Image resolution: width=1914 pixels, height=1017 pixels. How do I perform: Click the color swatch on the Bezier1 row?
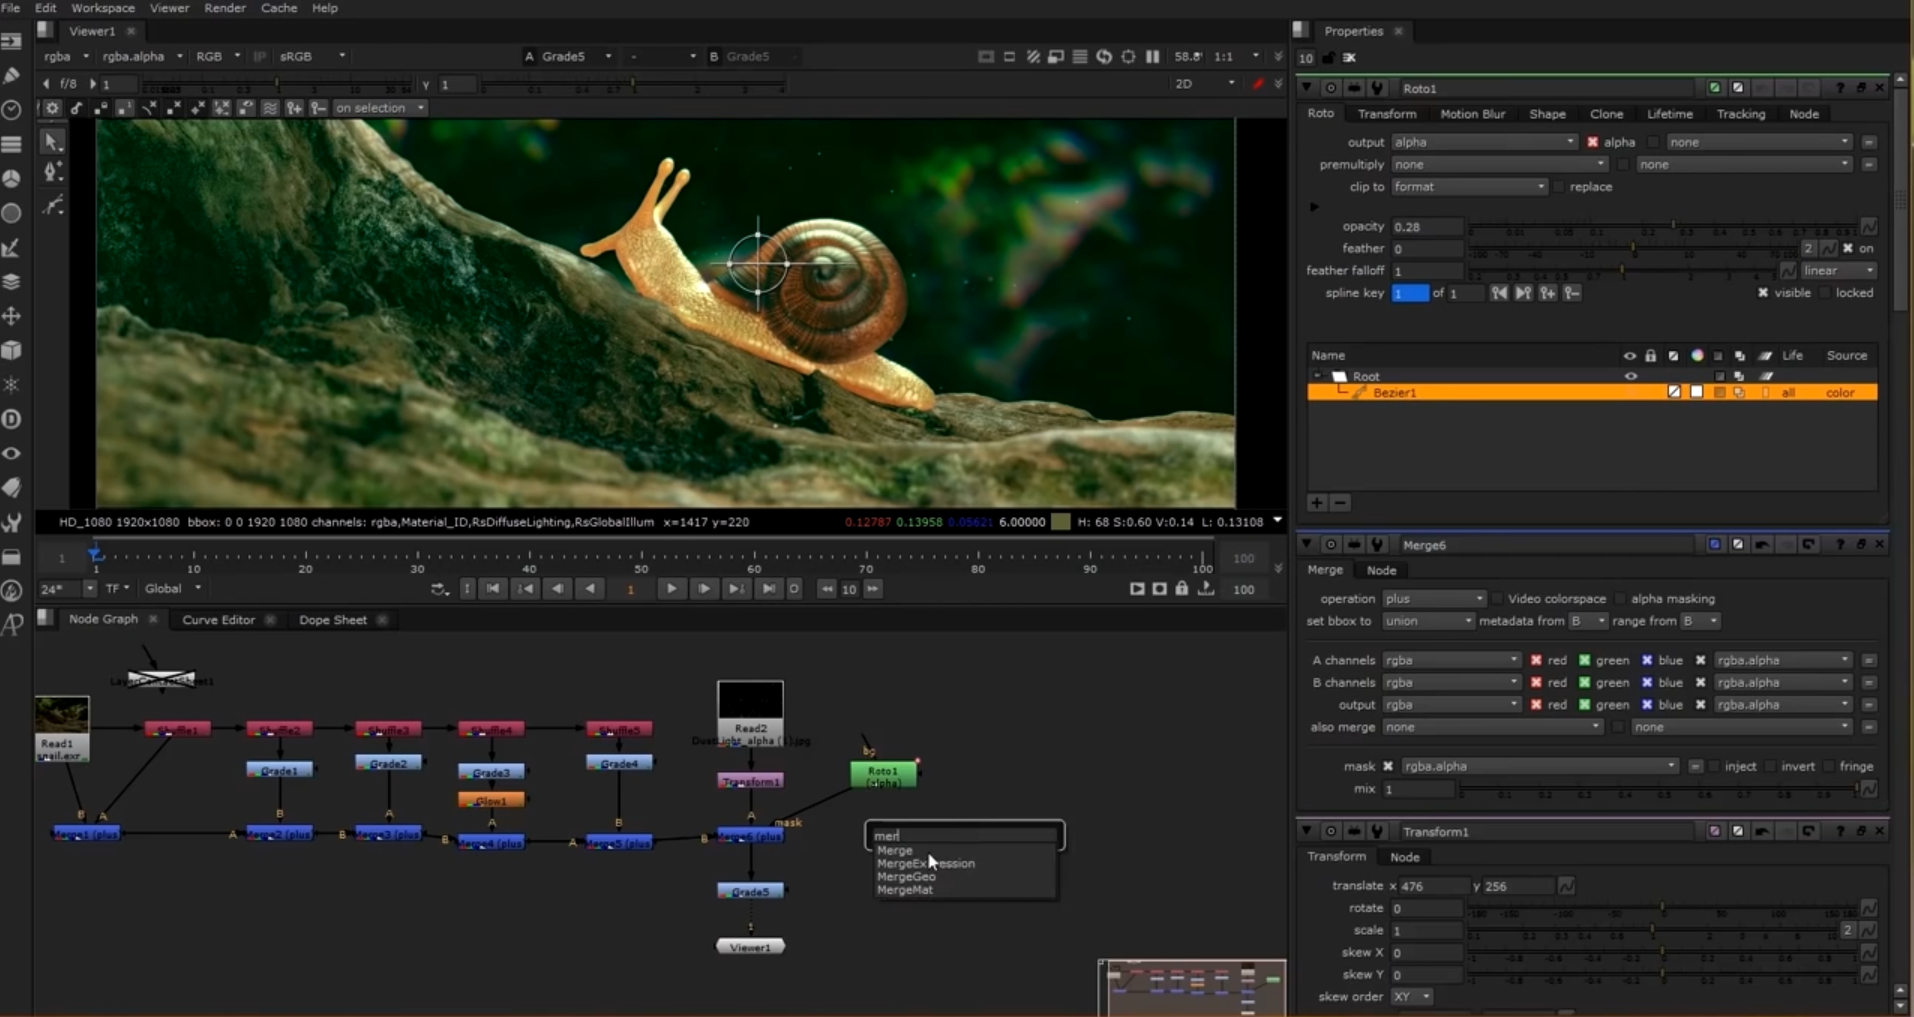tap(1697, 392)
